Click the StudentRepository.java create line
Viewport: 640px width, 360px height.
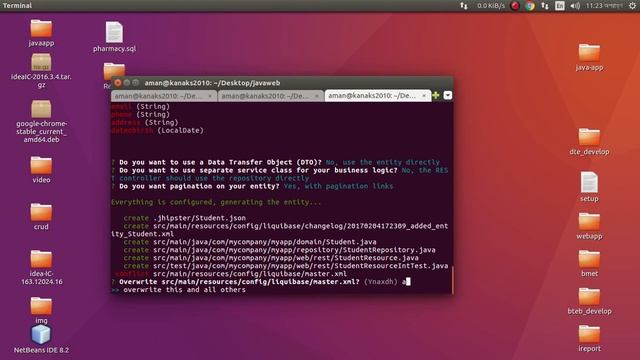279,250
